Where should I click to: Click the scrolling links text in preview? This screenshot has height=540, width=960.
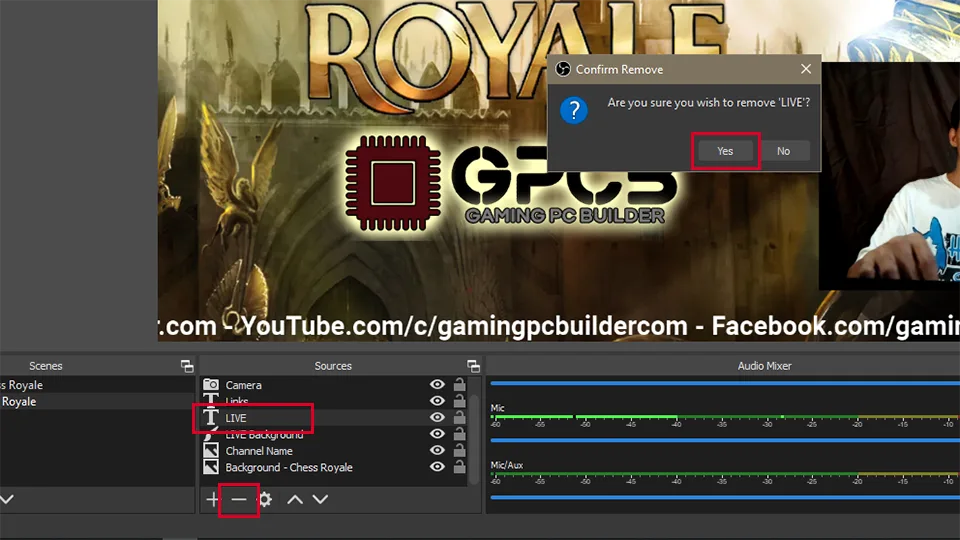click(558, 326)
